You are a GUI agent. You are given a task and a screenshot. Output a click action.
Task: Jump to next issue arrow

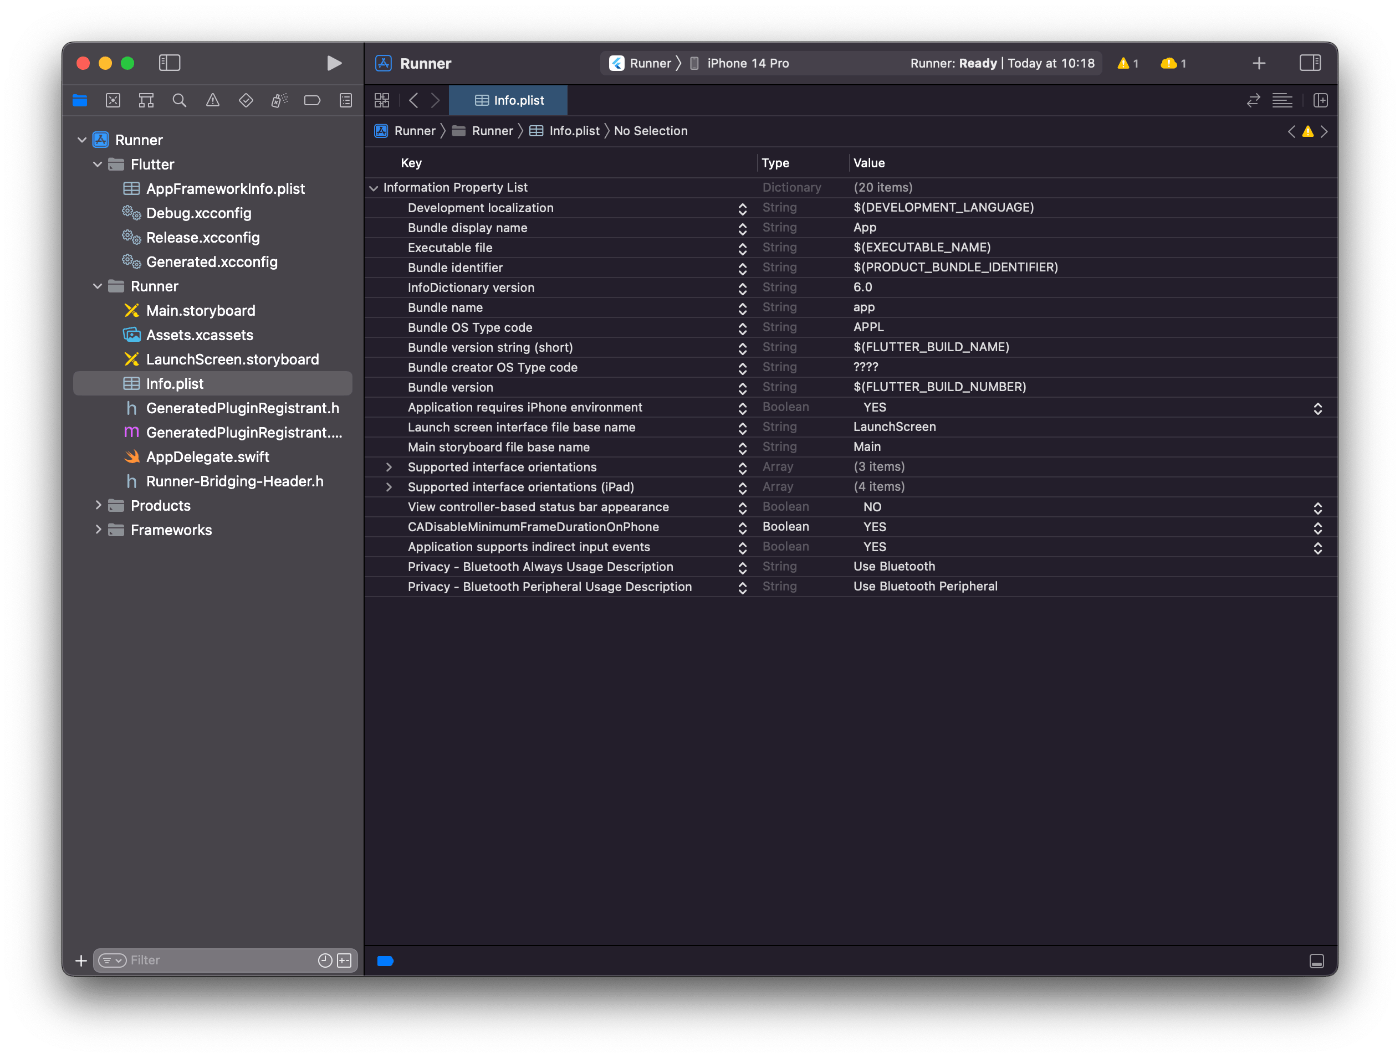(1324, 131)
